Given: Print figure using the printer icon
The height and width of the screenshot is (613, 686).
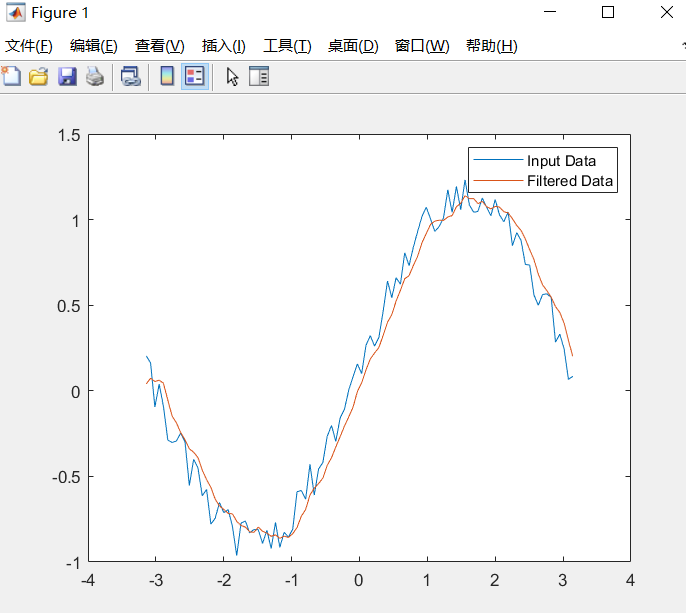Looking at the screenshot, I should click(94, 77).
